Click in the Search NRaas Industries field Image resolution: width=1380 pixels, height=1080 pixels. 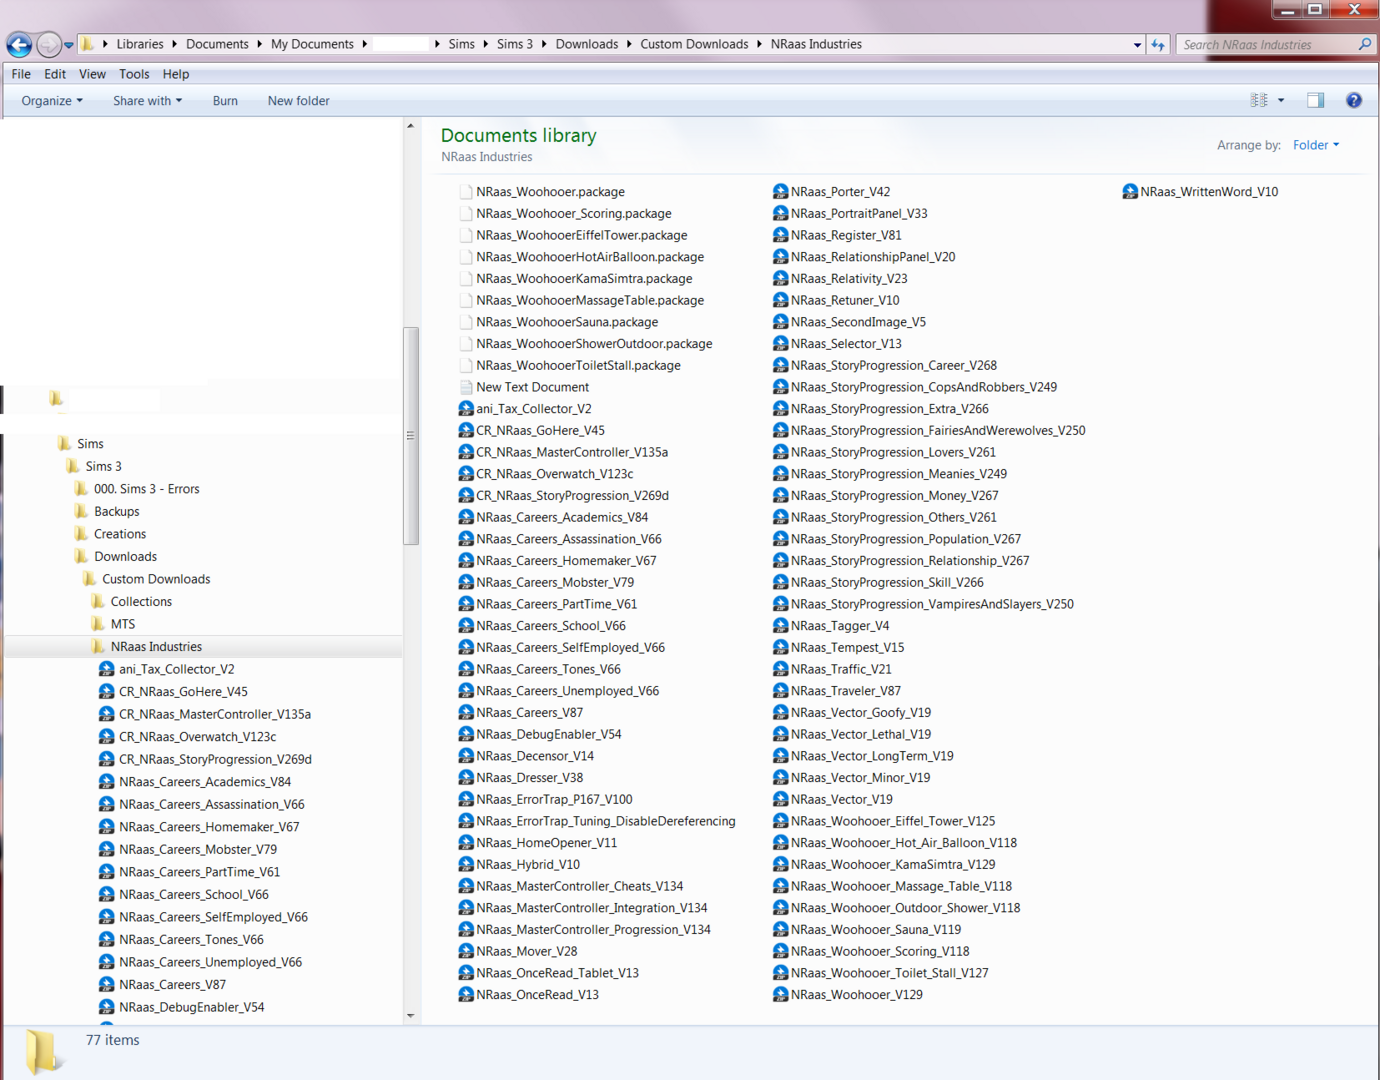click(x=1267, y=45)
